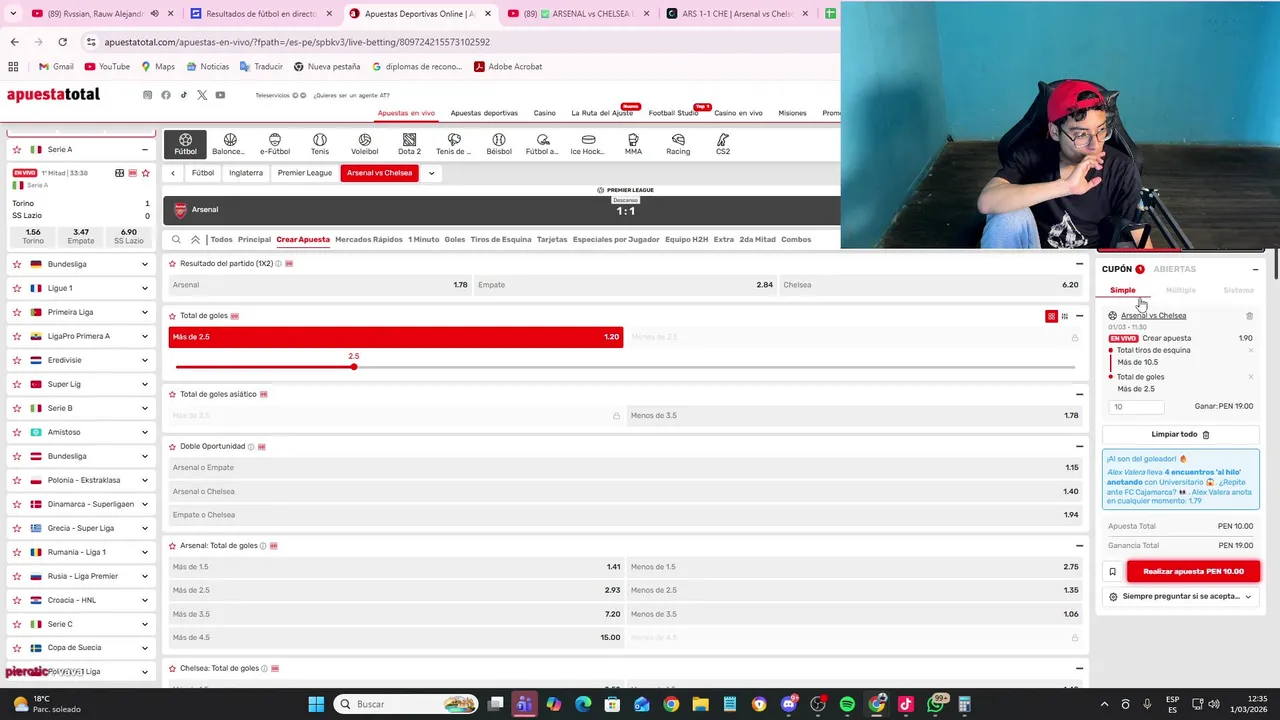
Task: Select the Baloncesto sport icon
Action: point(230,144)
